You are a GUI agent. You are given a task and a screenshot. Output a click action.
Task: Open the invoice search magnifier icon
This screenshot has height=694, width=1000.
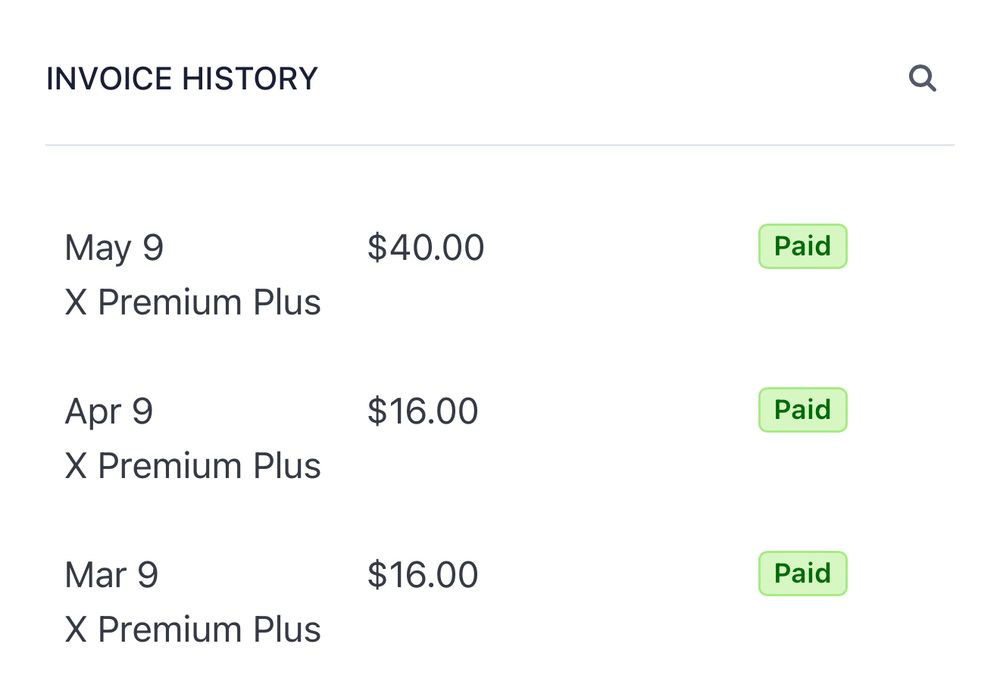point(922,79)
